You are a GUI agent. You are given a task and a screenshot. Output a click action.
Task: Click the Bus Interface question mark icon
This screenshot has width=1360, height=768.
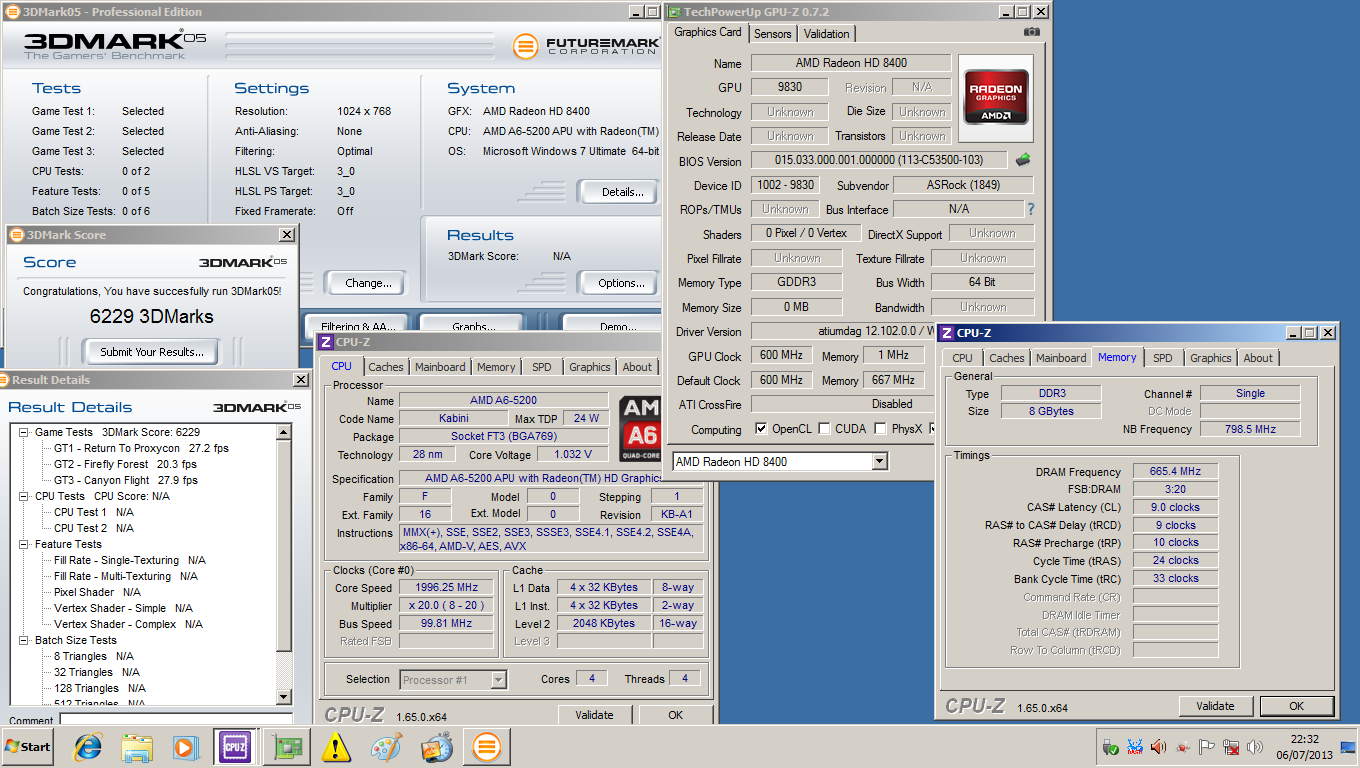1031,209
